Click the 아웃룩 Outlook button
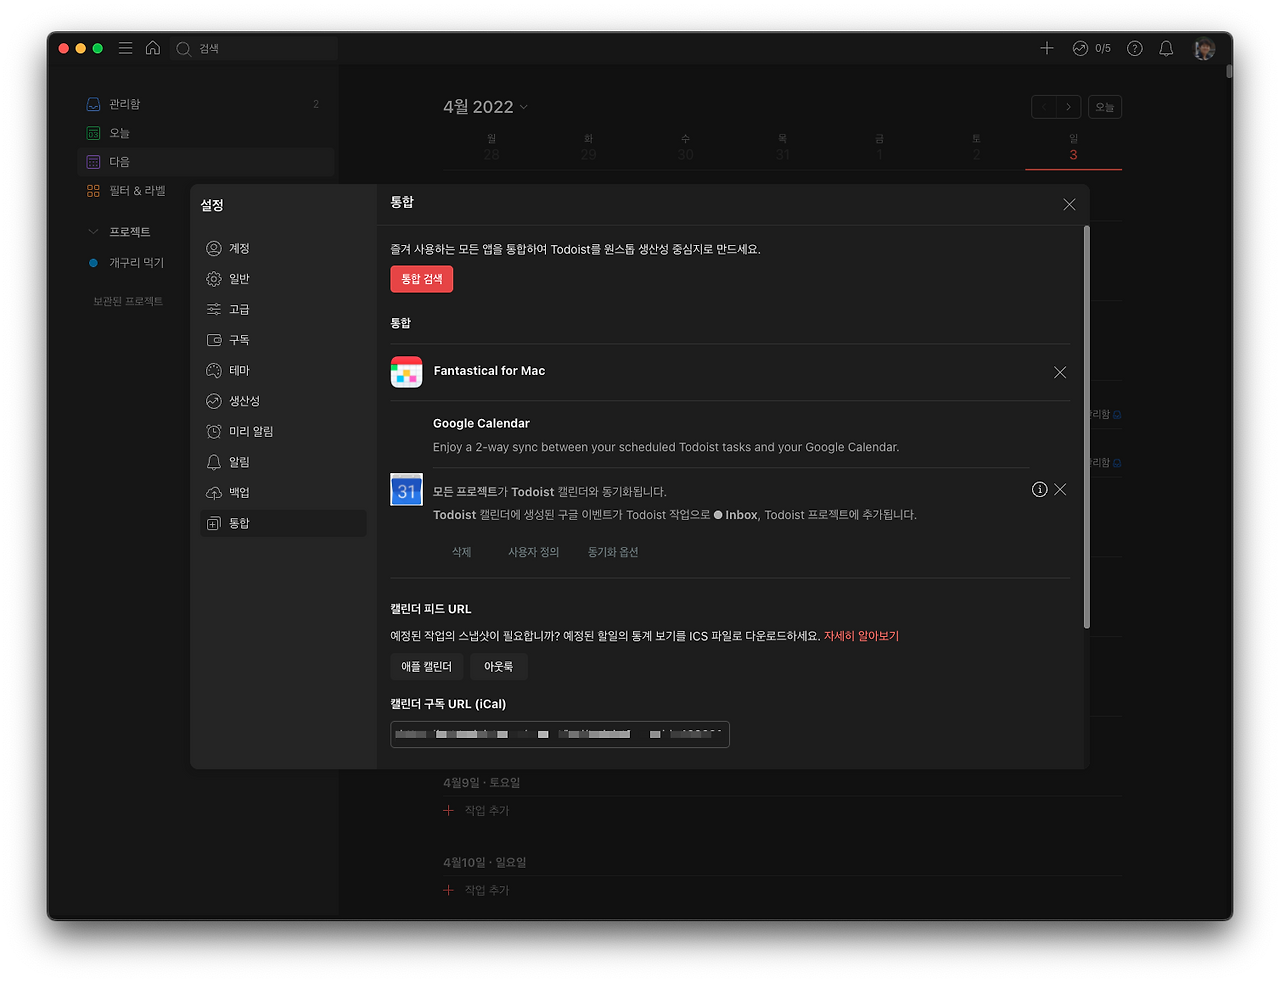The height and width of the screenshot is (983, 1280). (x=498, y=667)
